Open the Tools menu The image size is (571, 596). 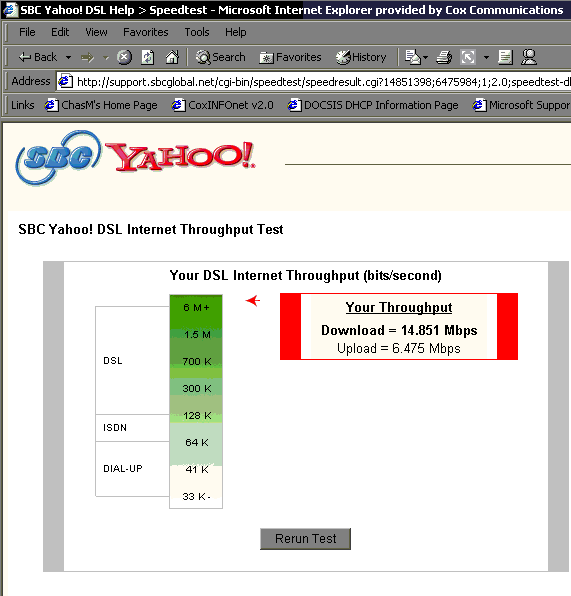(x=197, y=32)
